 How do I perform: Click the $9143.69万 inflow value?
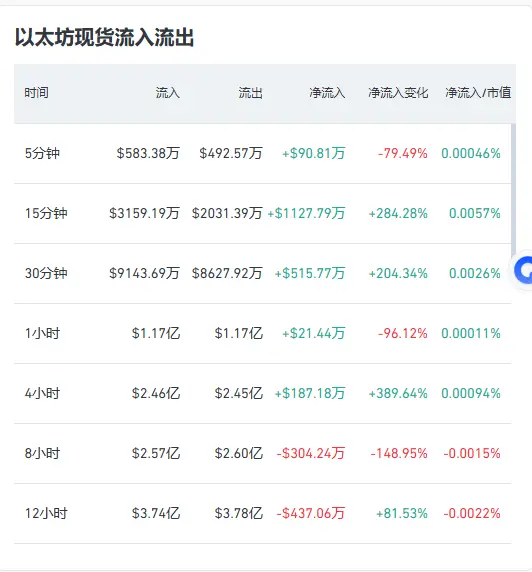click(x=144, y=273)
